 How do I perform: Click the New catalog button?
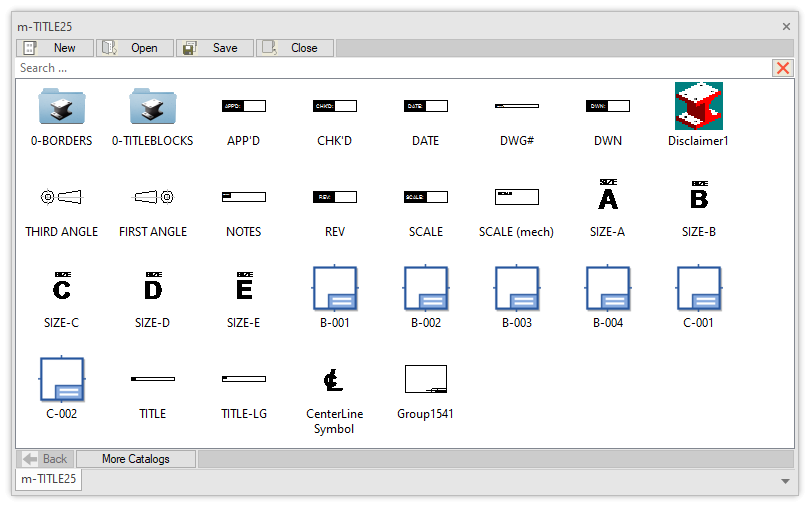coord(55,48)
